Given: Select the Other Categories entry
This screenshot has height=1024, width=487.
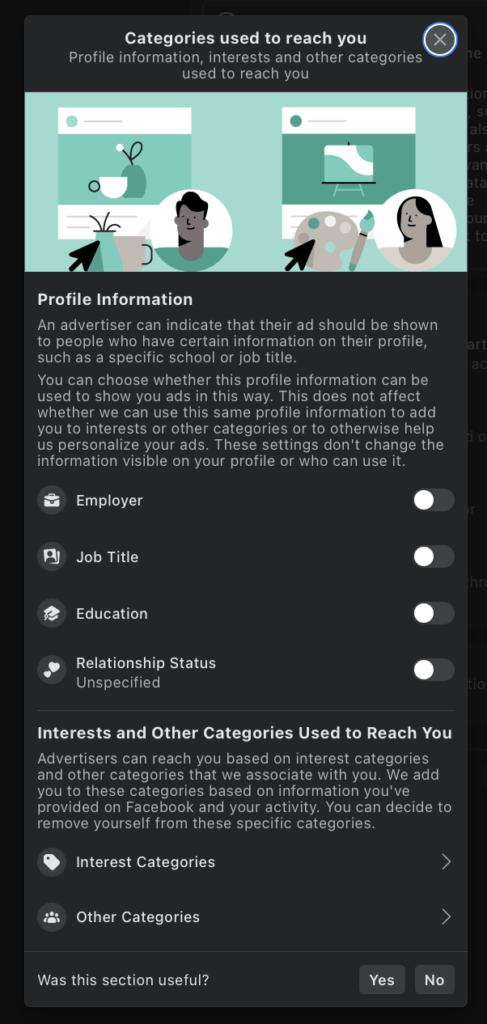Looking at the screenshot, I should [x=245, y=917].
